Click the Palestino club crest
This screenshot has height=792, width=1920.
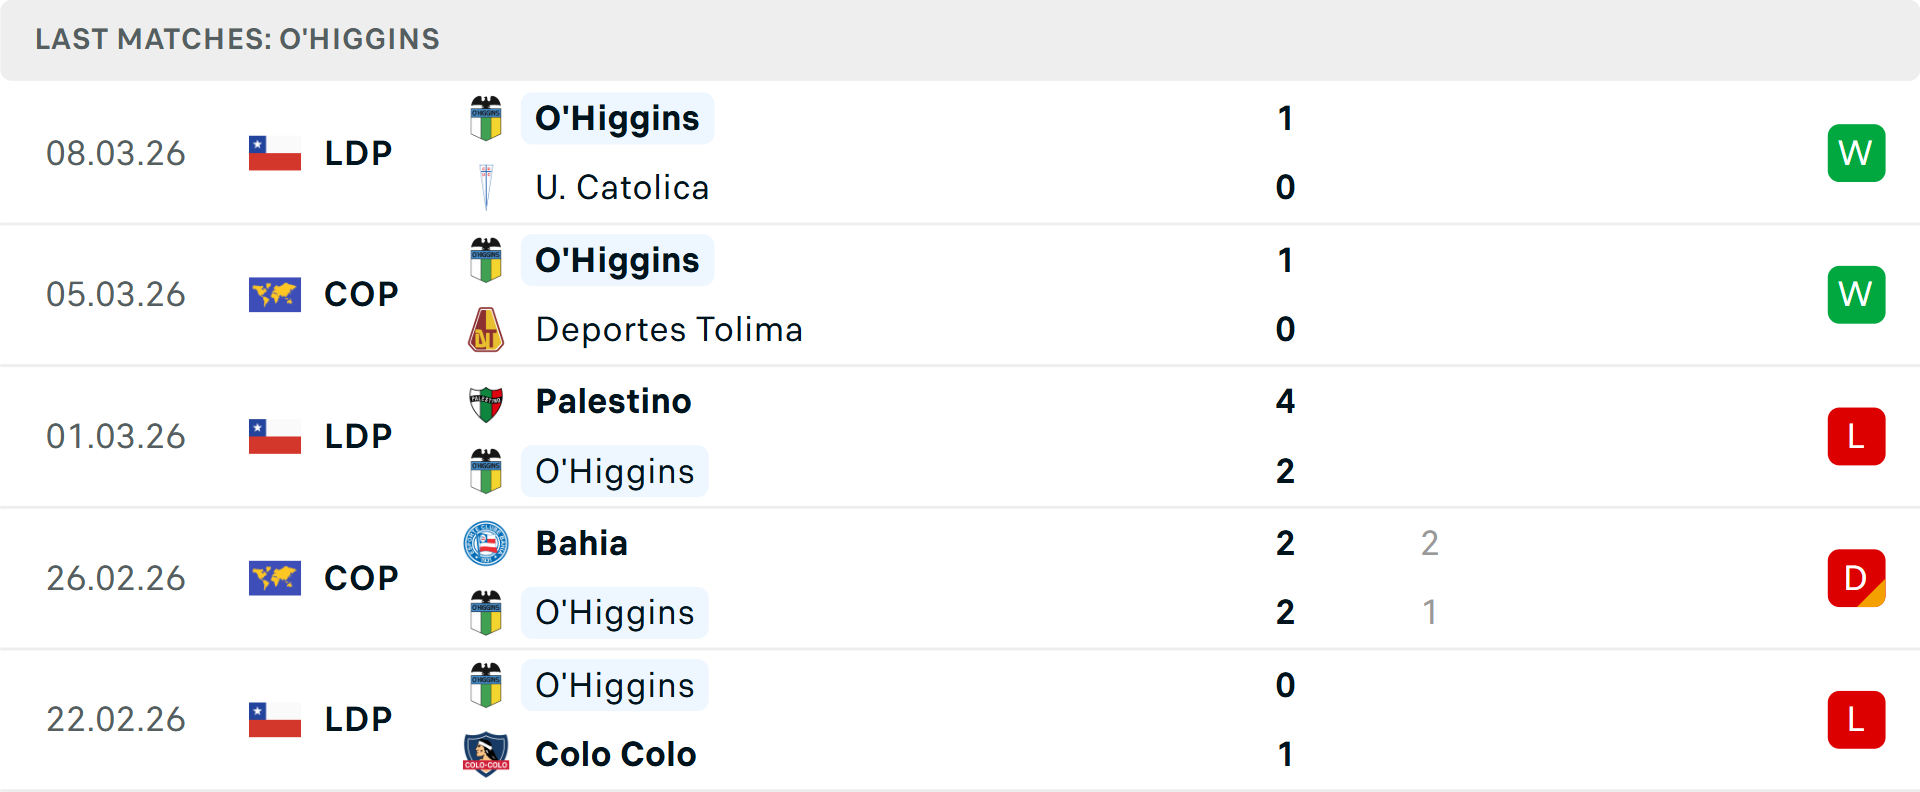486,402
